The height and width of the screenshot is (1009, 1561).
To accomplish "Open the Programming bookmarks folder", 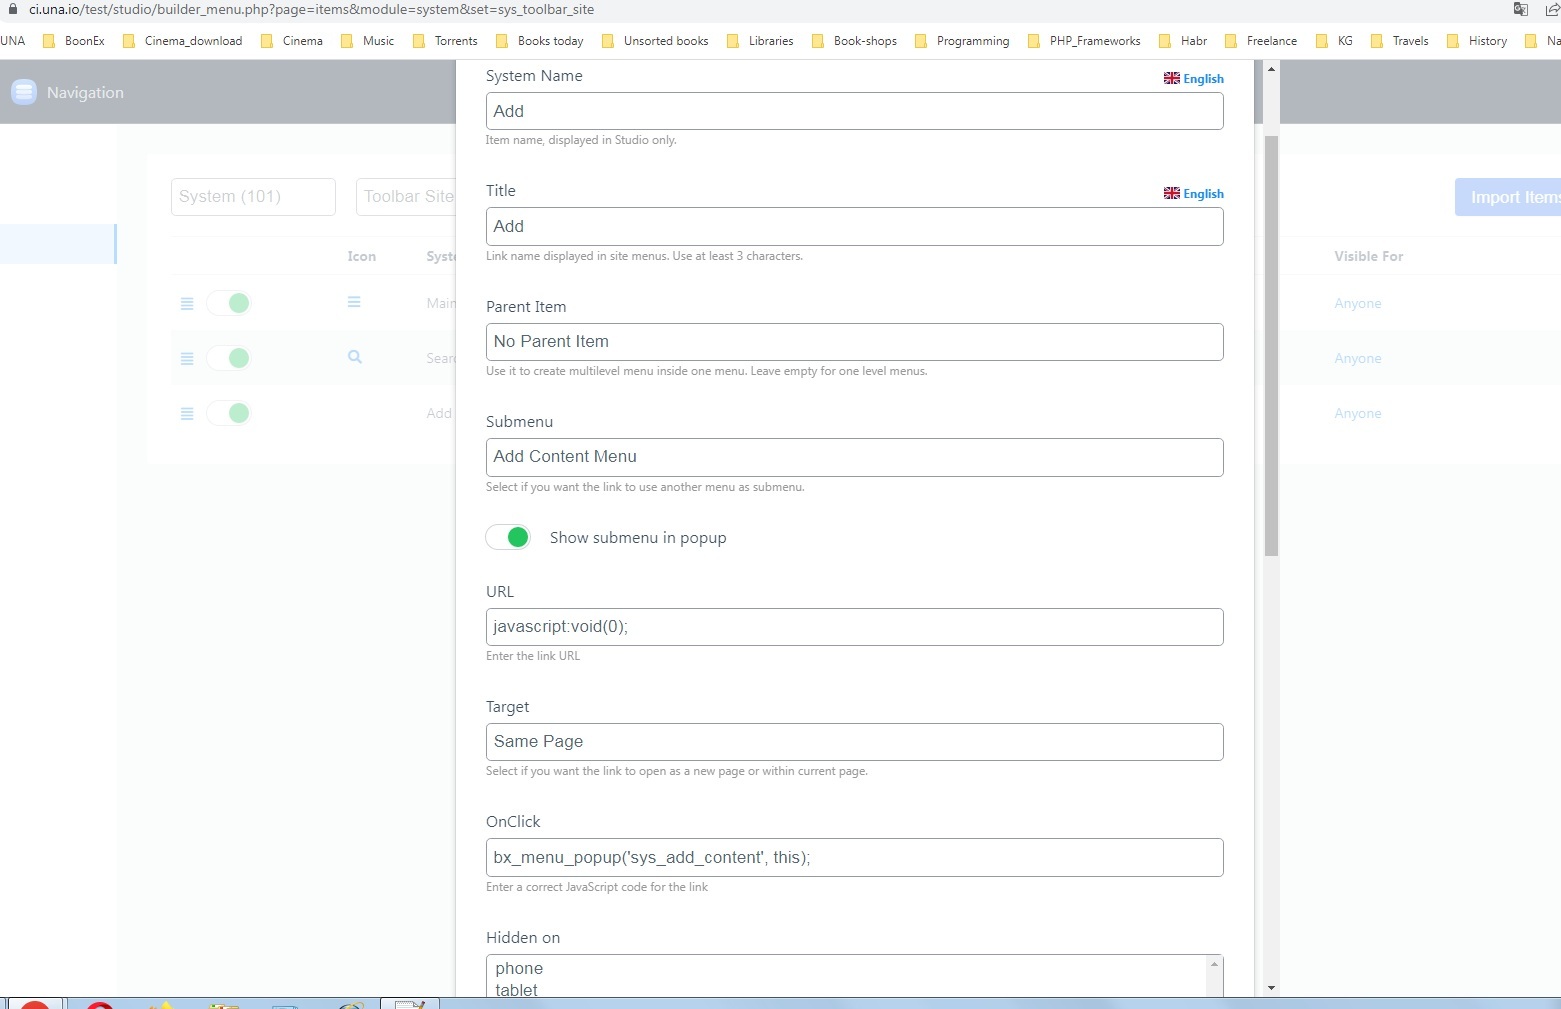I will point(962,41).
